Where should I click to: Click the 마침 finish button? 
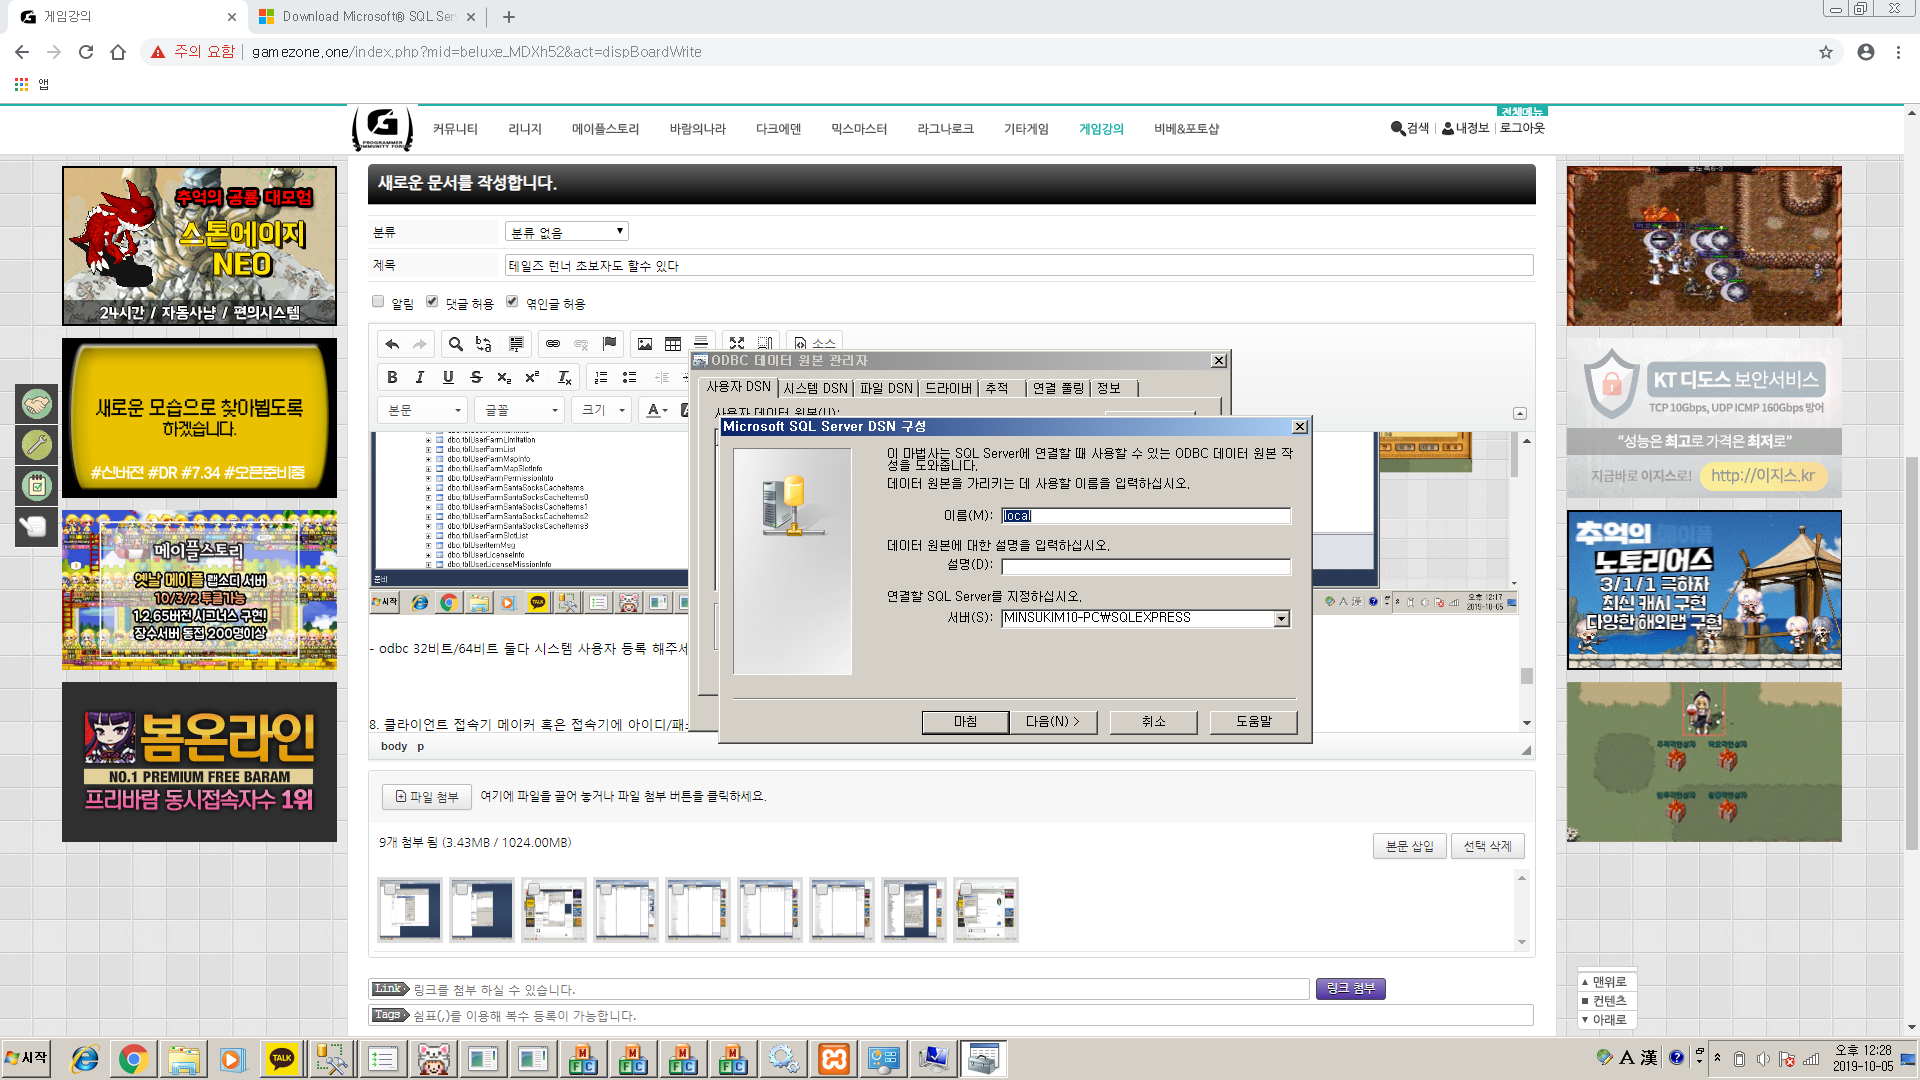965,722
